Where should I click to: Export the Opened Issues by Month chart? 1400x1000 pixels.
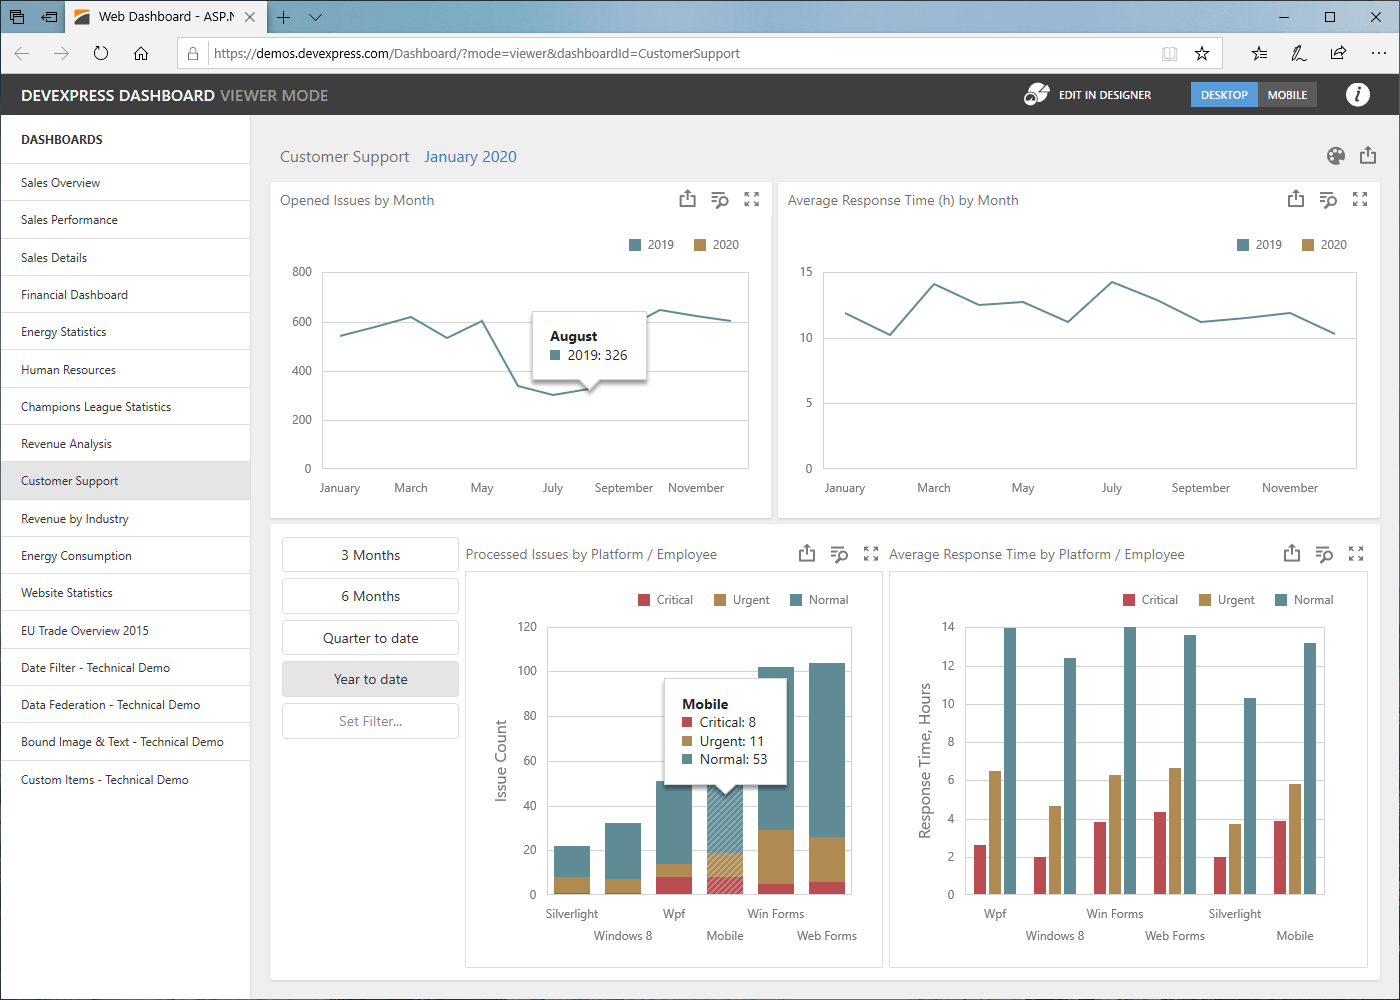[x=687, y=199]
